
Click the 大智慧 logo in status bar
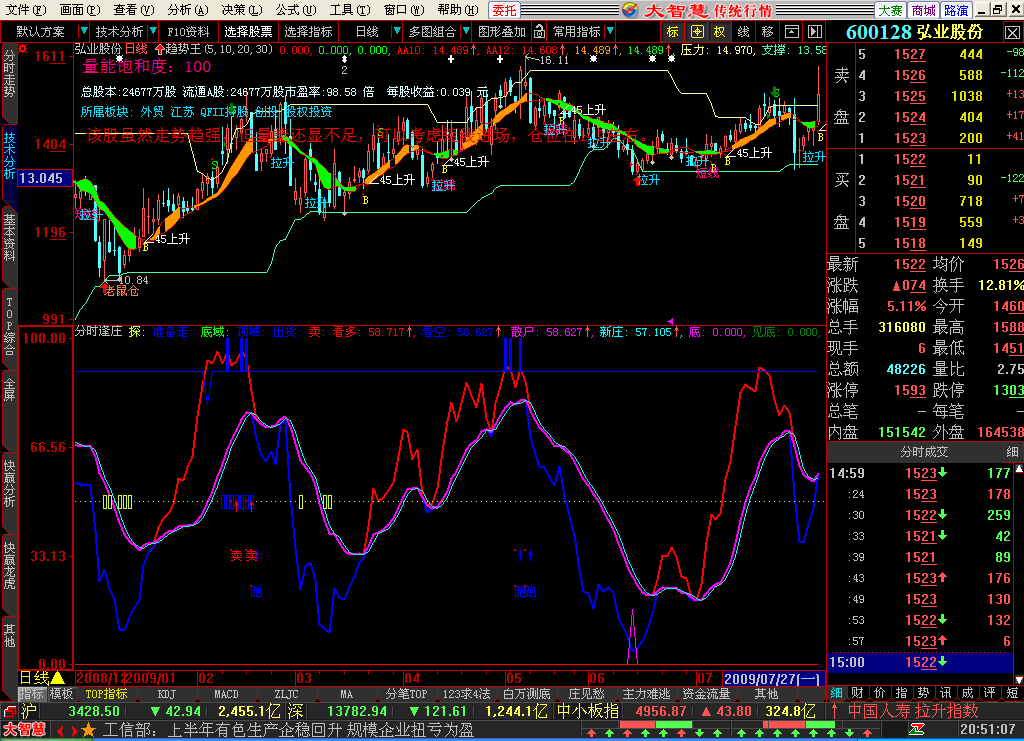25,730
